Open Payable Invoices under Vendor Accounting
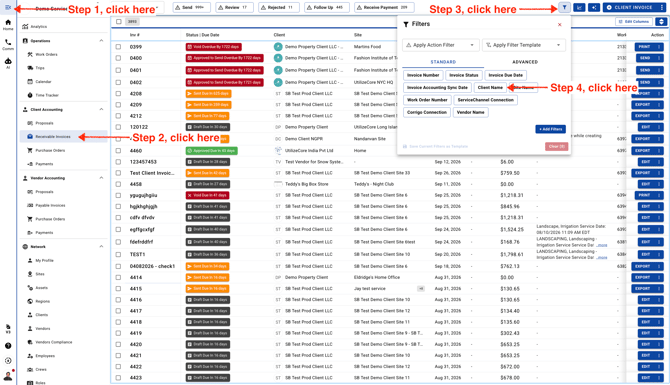 point(50,206)
